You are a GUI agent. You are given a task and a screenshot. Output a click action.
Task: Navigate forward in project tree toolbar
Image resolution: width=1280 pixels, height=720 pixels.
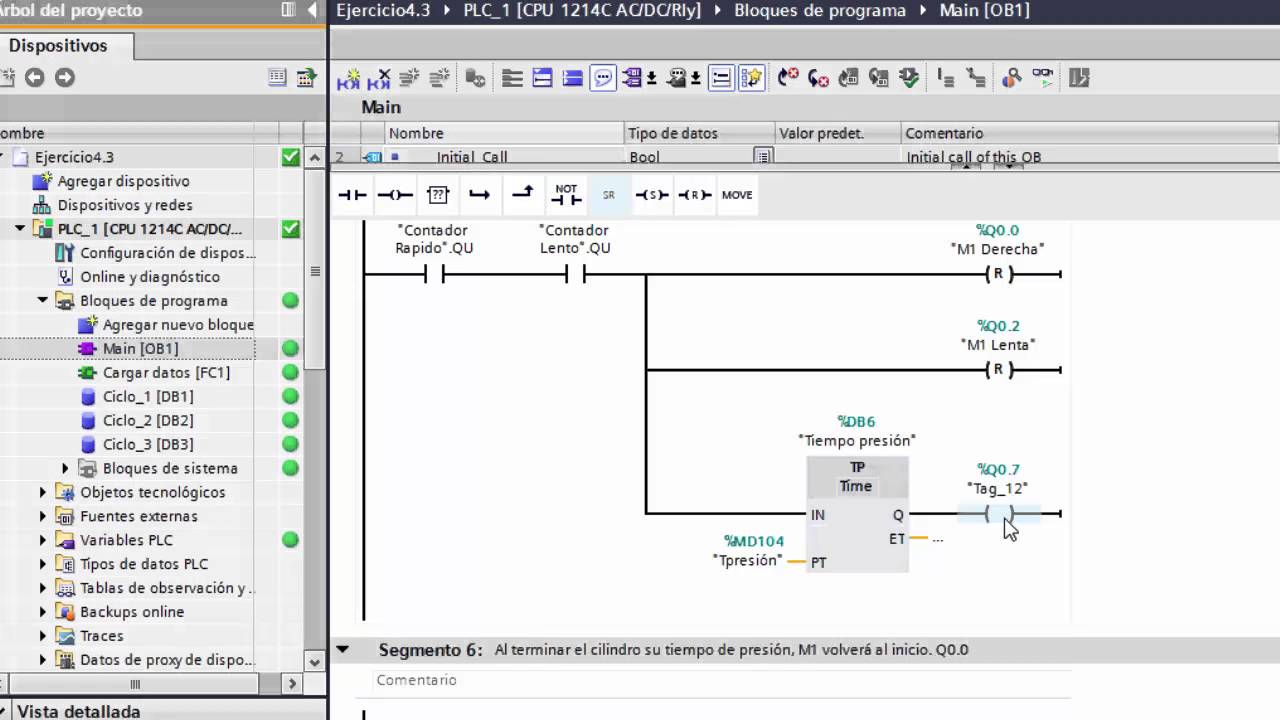click(65, 78)
